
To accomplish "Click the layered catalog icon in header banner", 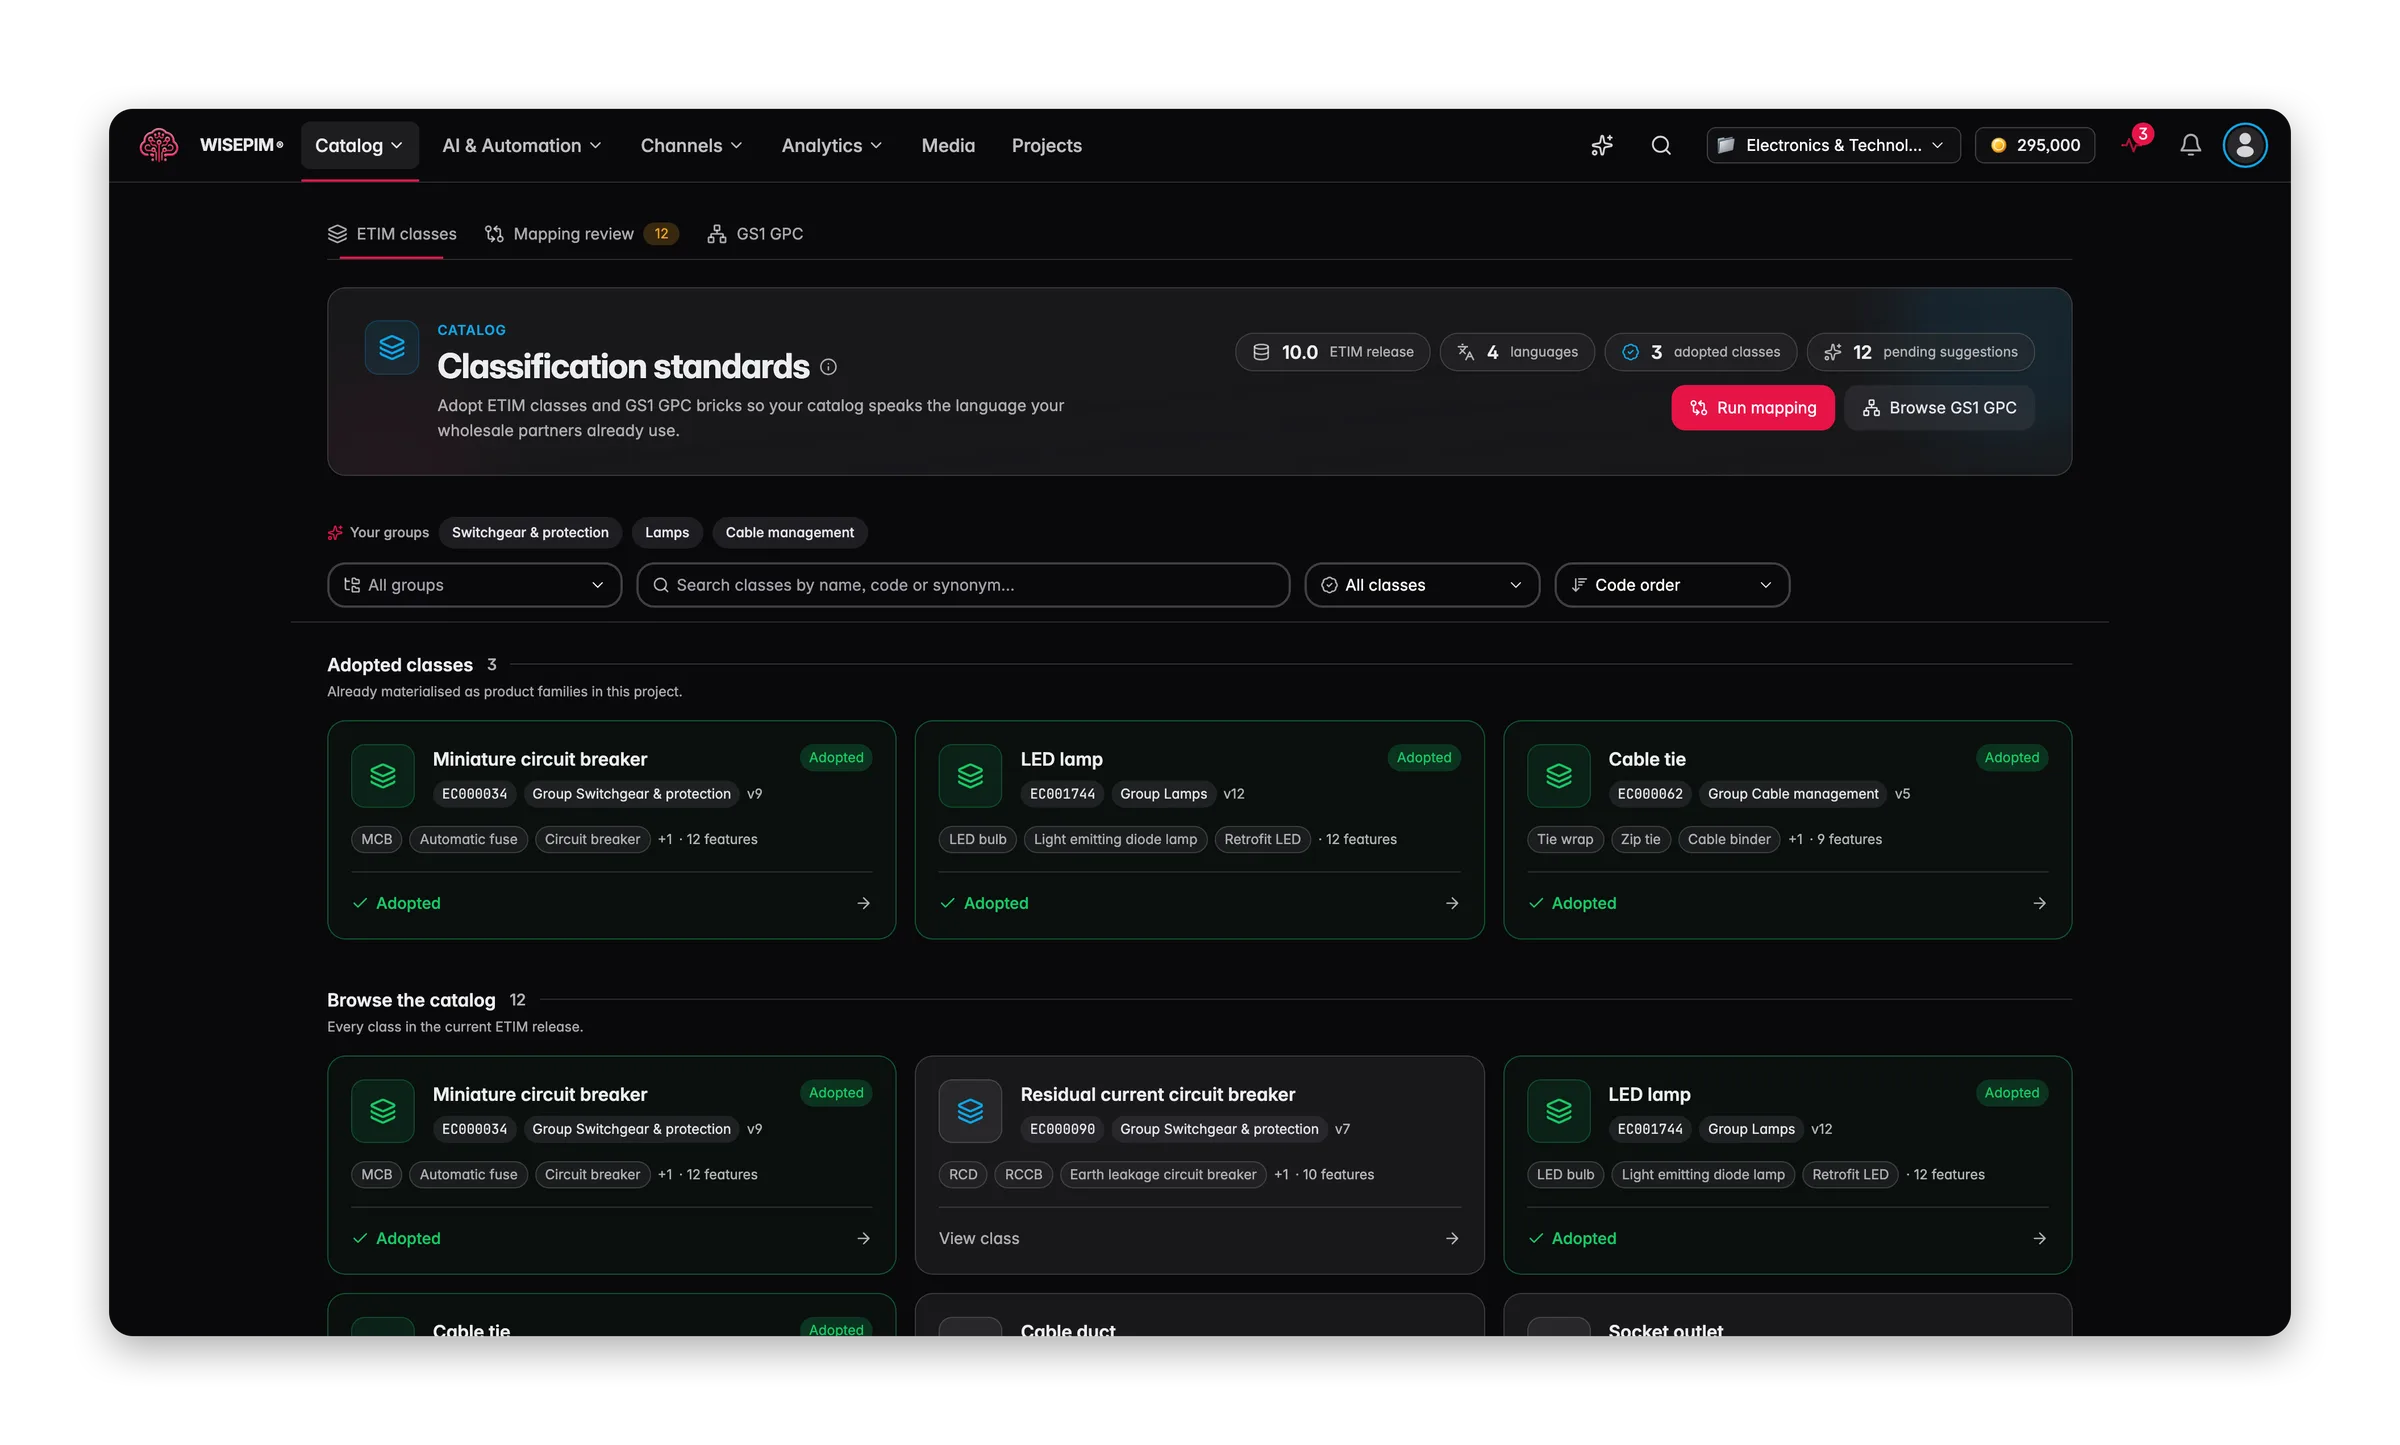I will 392,347.
